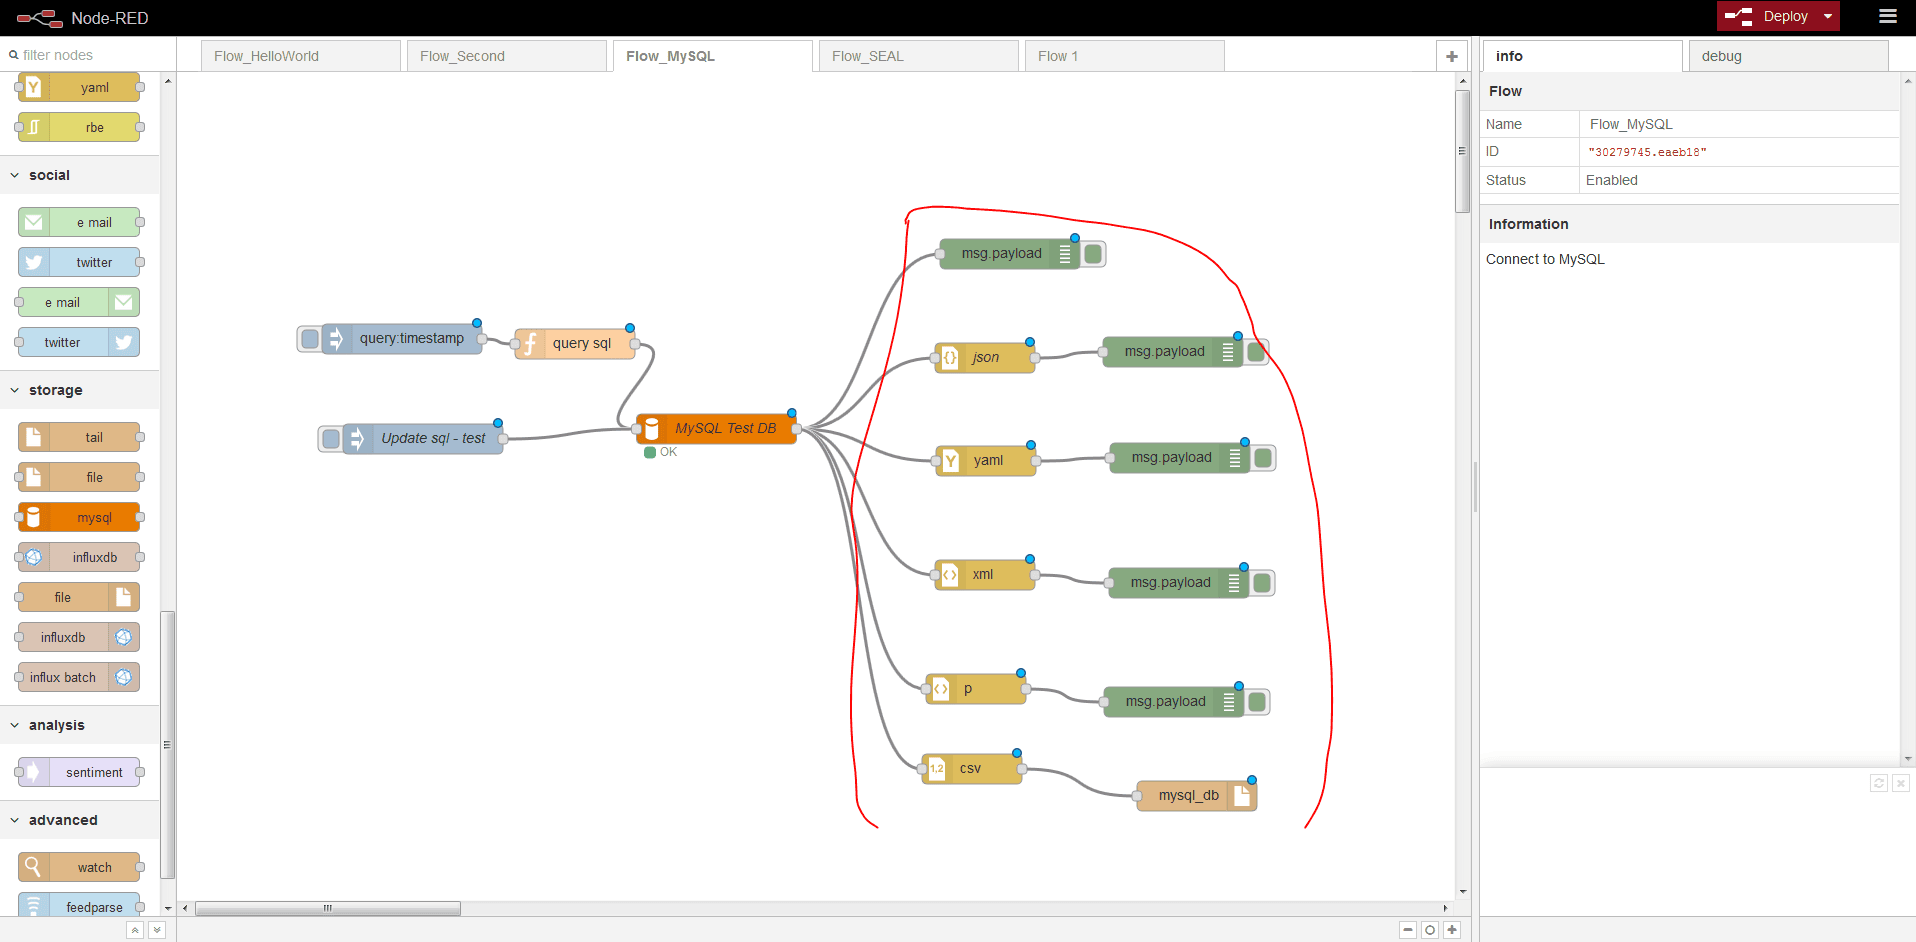1916x942 pixels.
Task: Add a new flow tab with plus icon
Action: (x=1451, y=56)
